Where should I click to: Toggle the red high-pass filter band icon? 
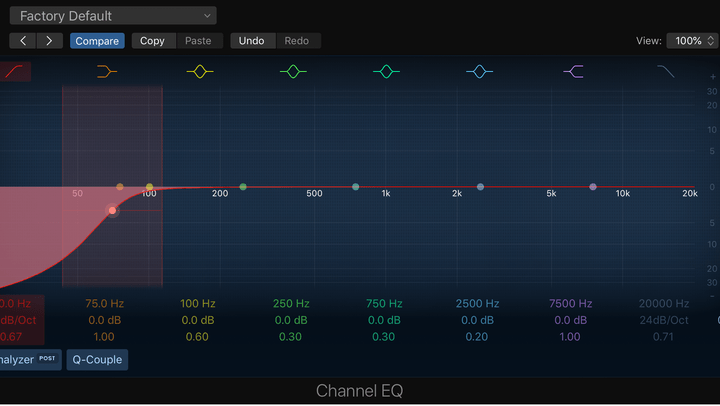click(x=14, y=72)
